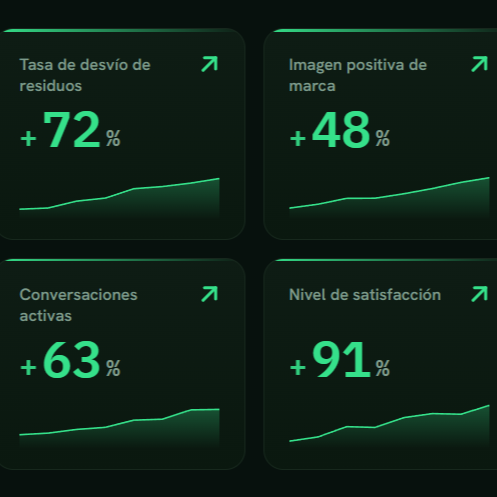Click the sparkline chart under +63%
Screen dimensions: 497x497
click(119, 428)
